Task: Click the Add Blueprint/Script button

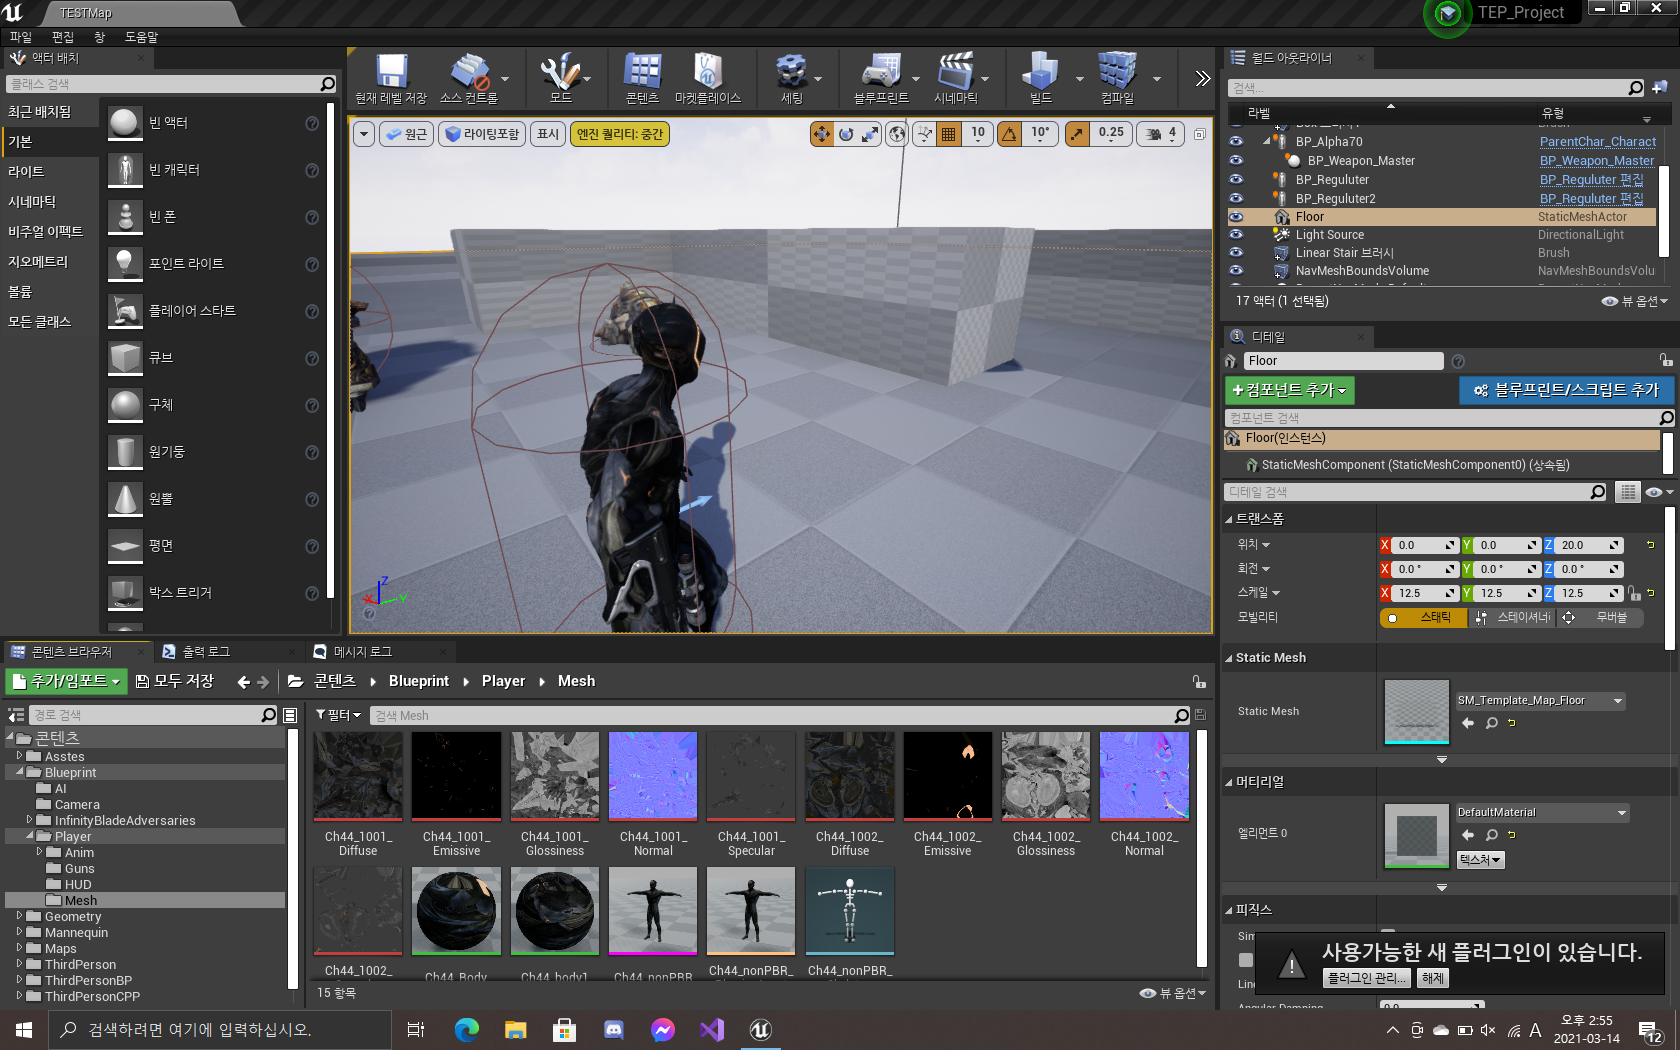Action: pyautogui.click(x=1566, y=390)
